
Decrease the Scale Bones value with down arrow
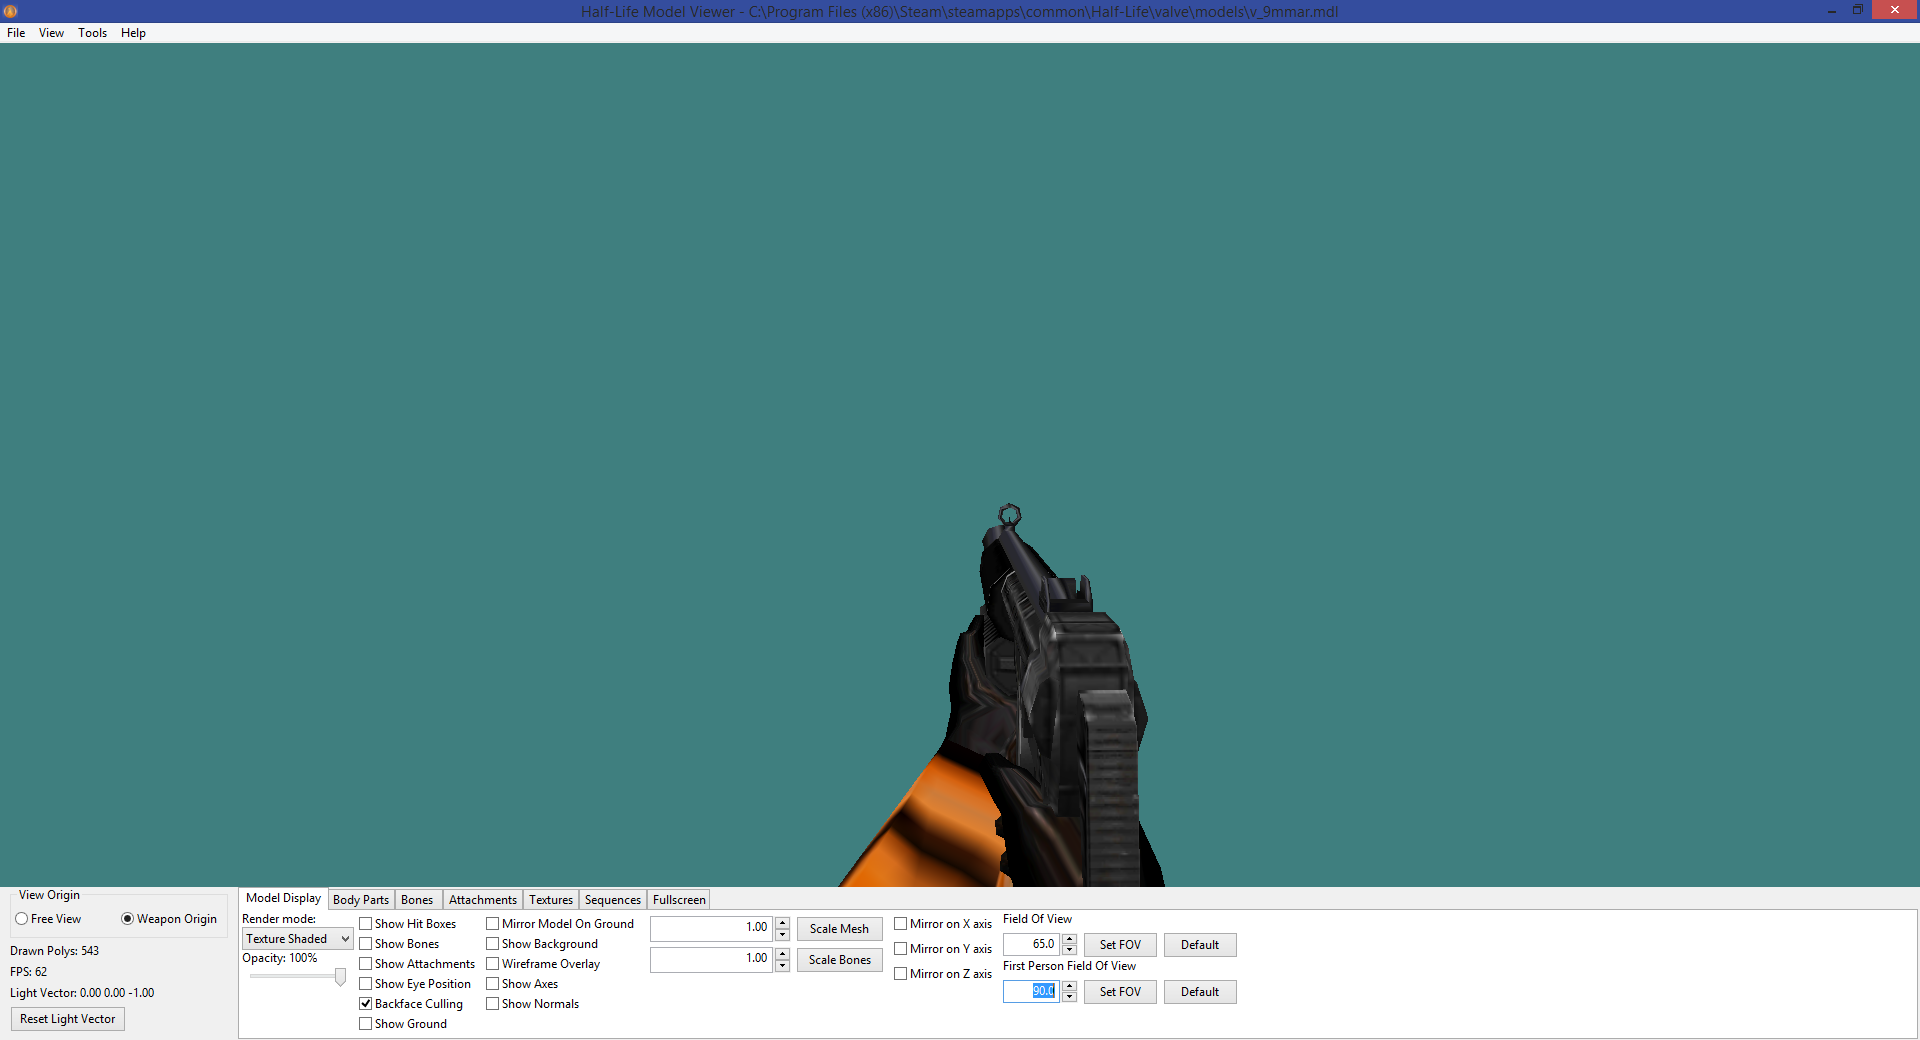(x=782, y=965)
